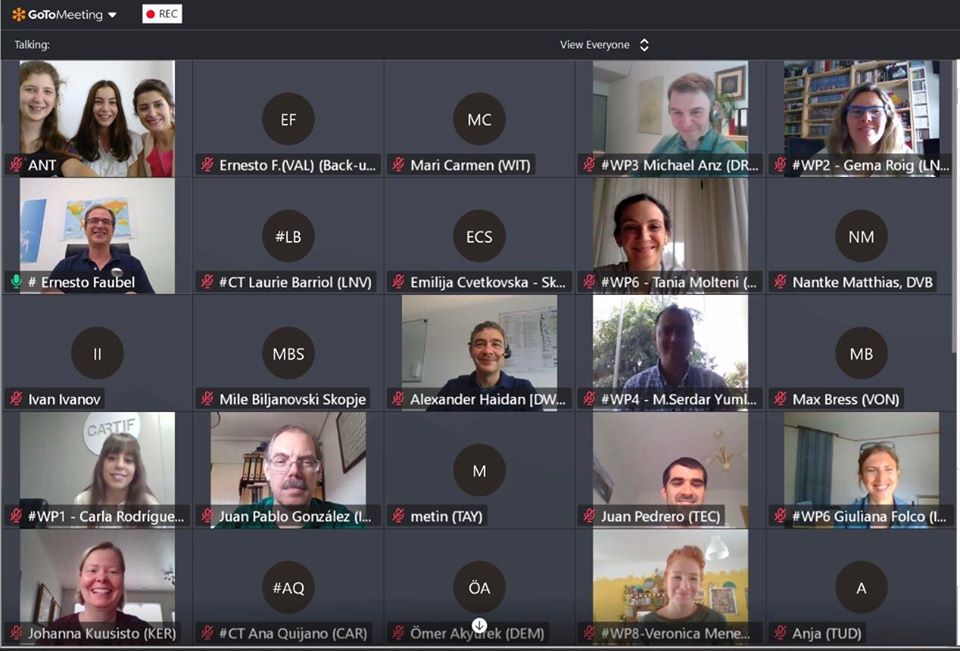Click the REC recording indicator button
Image resolution: width=960 pixels, height=651 pixels.
(162, 14)
